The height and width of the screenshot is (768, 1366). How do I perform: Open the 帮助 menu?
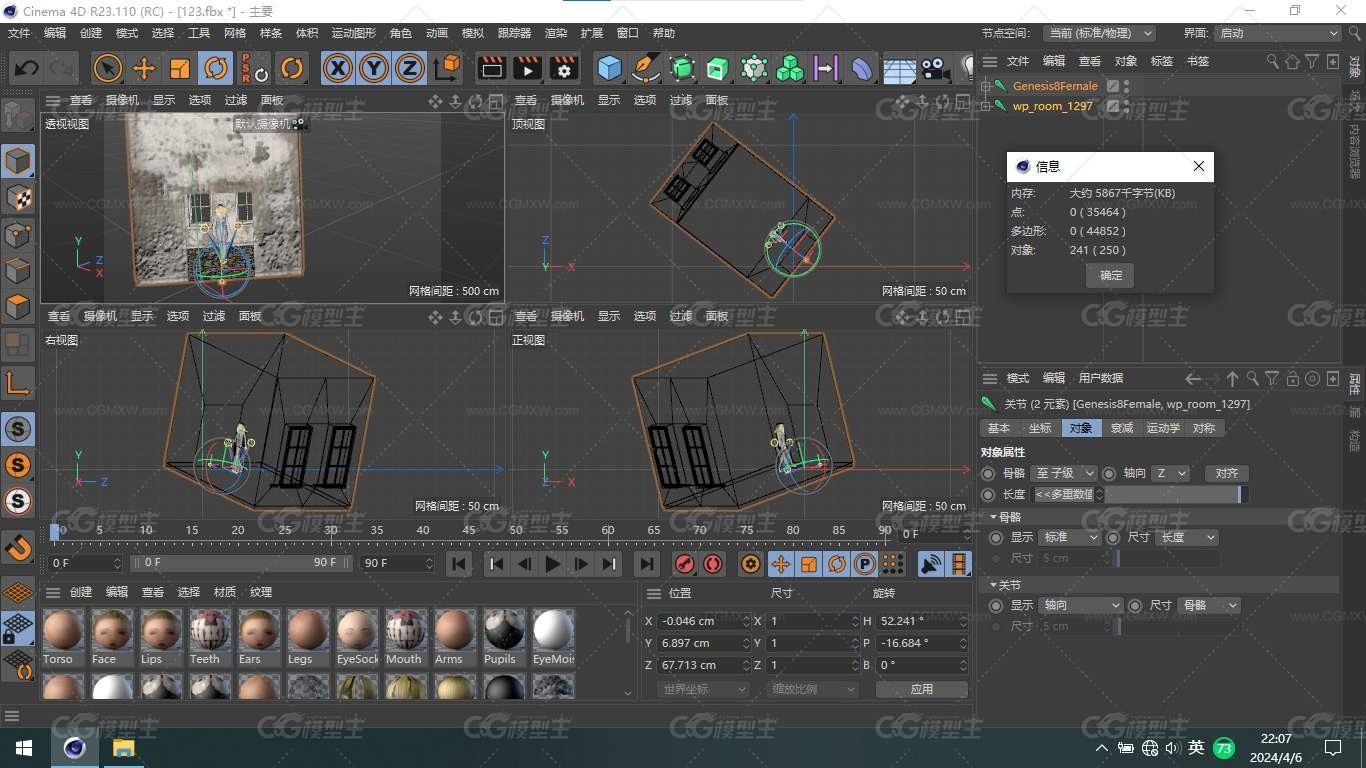pos(664,33)
